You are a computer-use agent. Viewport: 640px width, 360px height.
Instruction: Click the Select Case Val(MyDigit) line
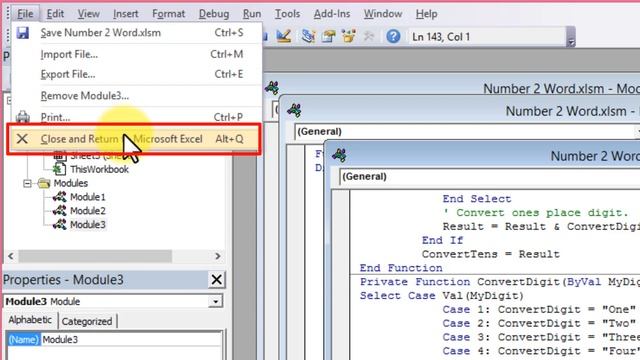coord(441,296)
